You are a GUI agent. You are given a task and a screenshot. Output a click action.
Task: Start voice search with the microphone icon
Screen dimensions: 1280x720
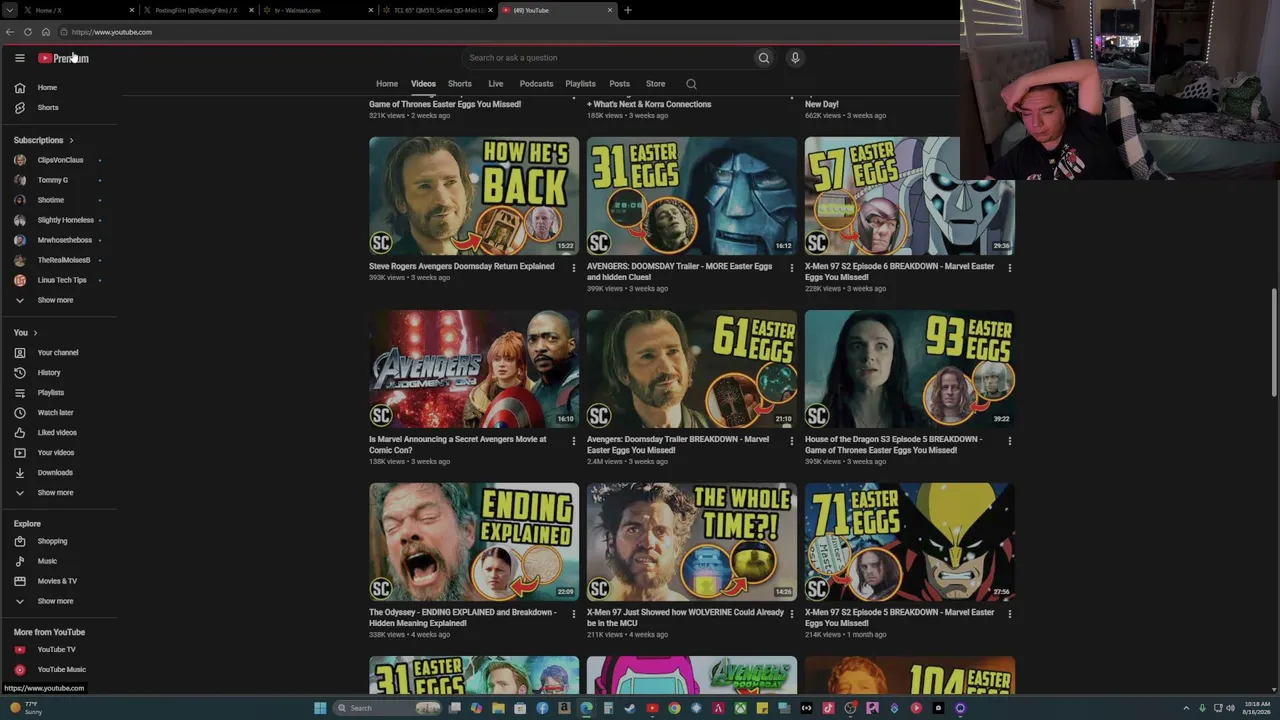(795, 58)
